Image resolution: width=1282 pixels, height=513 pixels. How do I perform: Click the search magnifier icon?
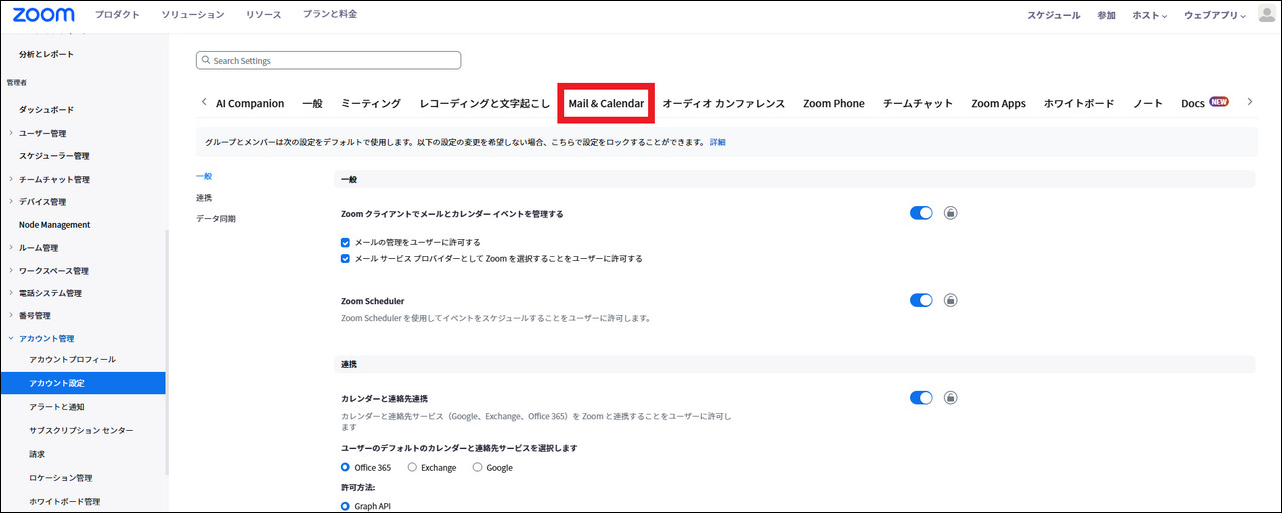[x=206, y=61]
